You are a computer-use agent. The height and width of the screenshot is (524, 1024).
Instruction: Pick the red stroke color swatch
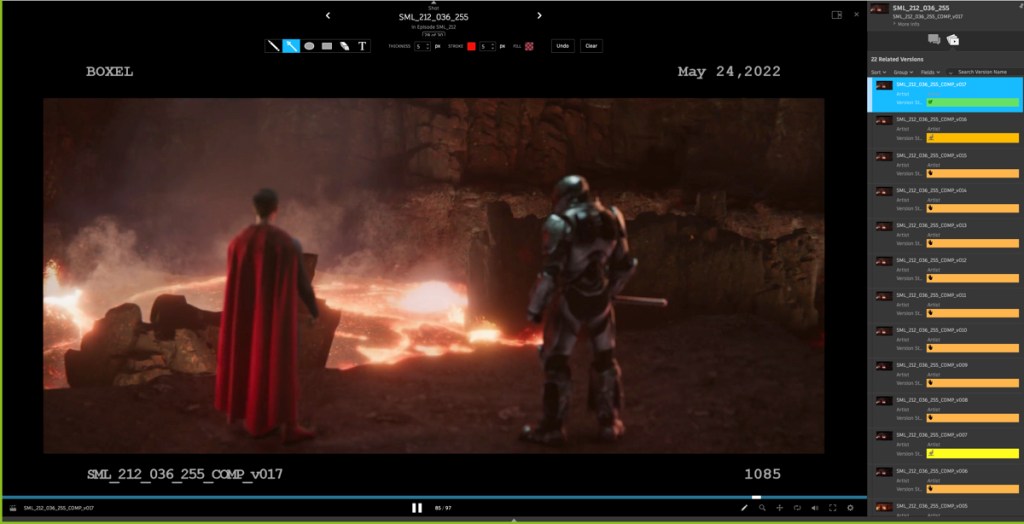tap(471, 46)
